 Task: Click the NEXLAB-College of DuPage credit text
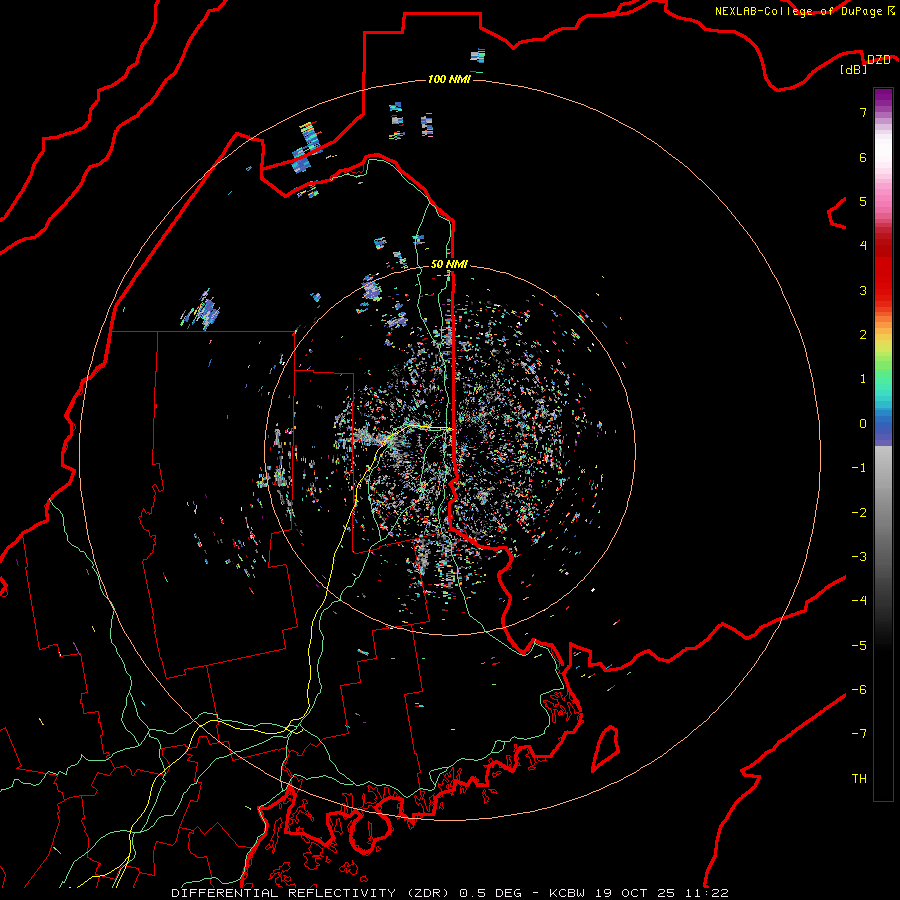[800, 11]
